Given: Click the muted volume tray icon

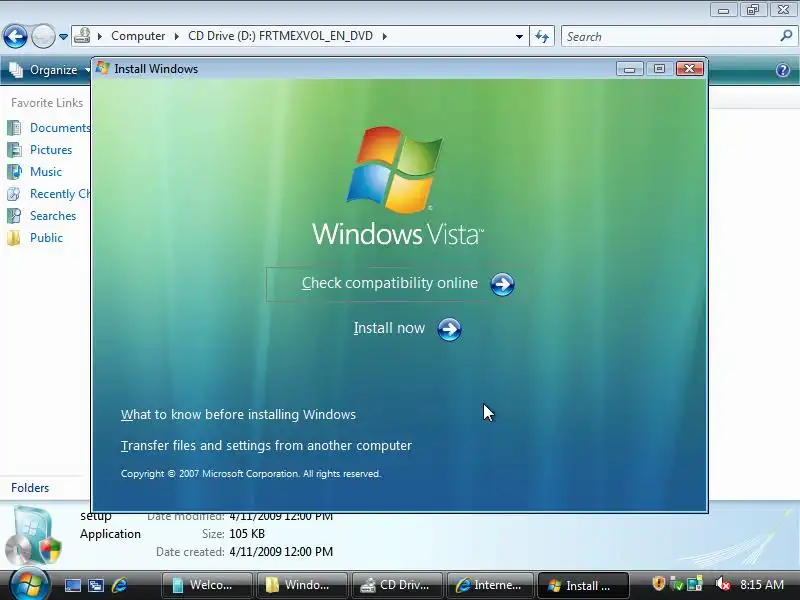Looking at the screenshot, I should coord(722,584).
